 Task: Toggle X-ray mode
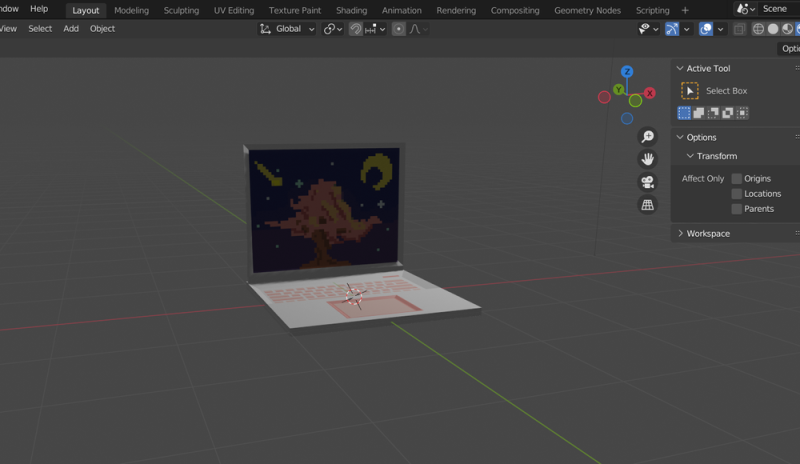(739, 29)
